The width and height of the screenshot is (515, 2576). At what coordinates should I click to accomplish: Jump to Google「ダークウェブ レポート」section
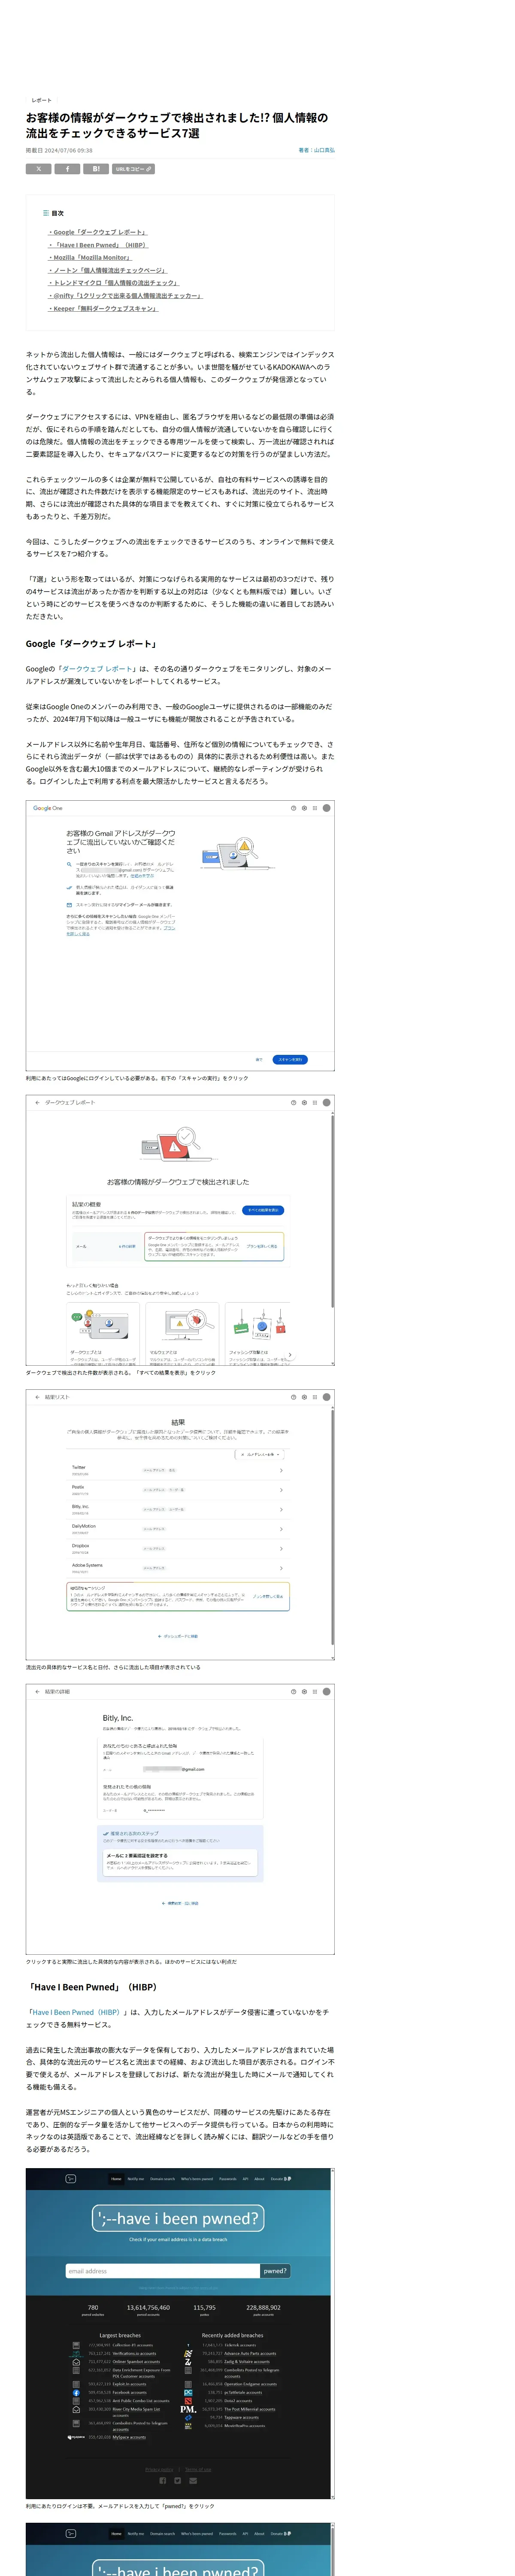click(98, 232)
